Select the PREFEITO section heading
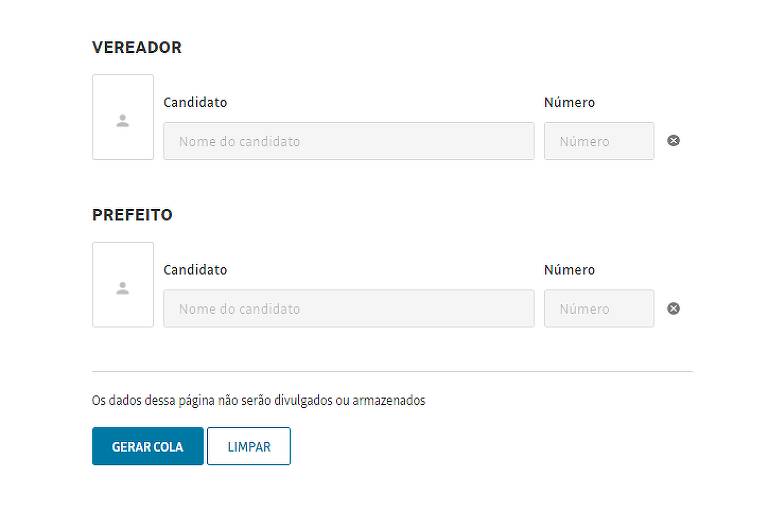Viewport: 768px width, 512px height. click(x=132, y=215)
